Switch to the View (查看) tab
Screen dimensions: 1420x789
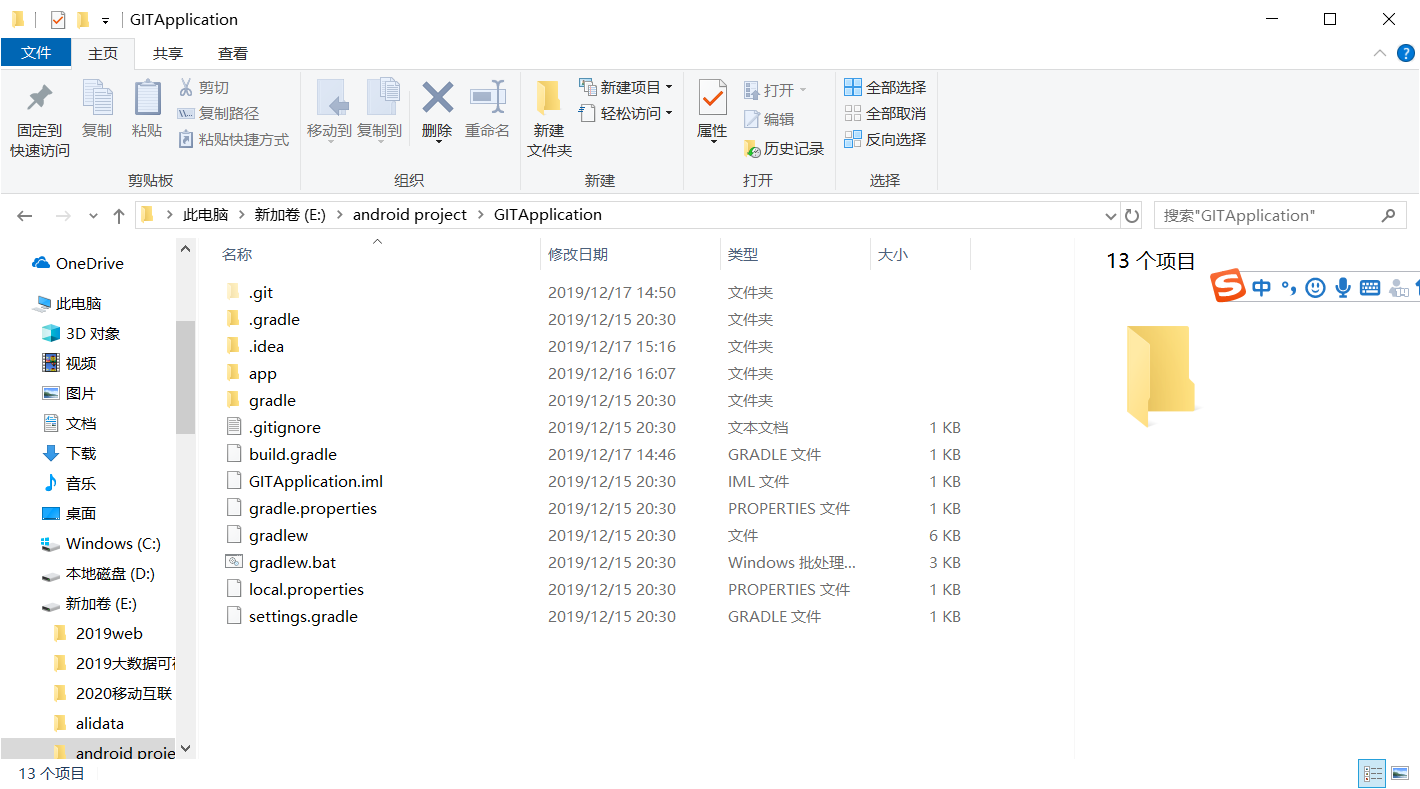coord(233,53)
